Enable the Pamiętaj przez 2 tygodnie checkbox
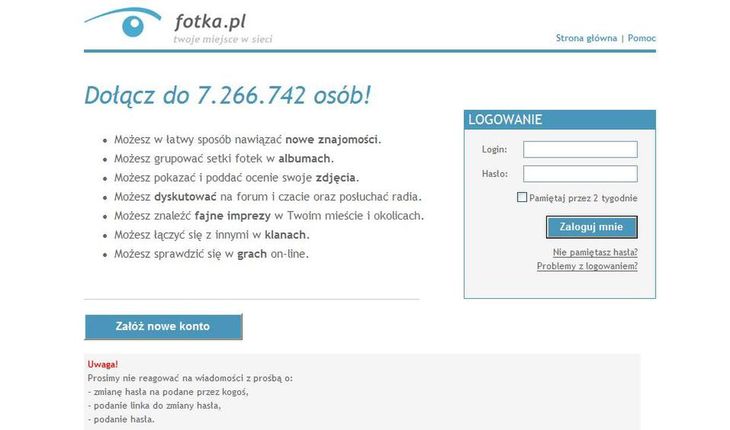Image resolution: width=730 pixels, height=430 pixels. (522, 197)
